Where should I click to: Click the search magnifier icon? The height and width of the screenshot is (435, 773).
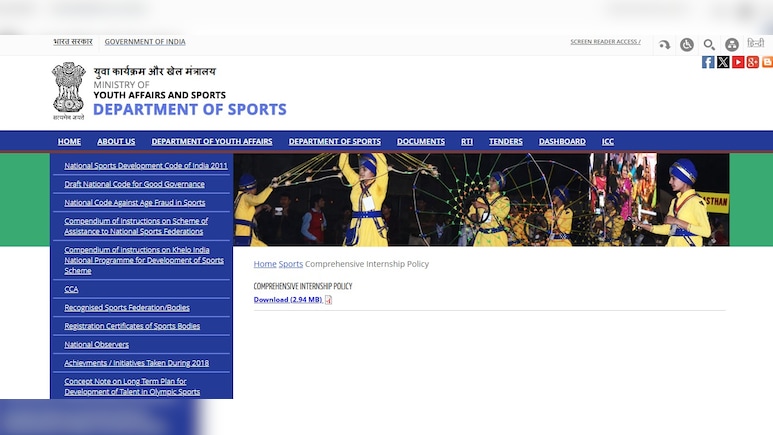coord(709,45)
